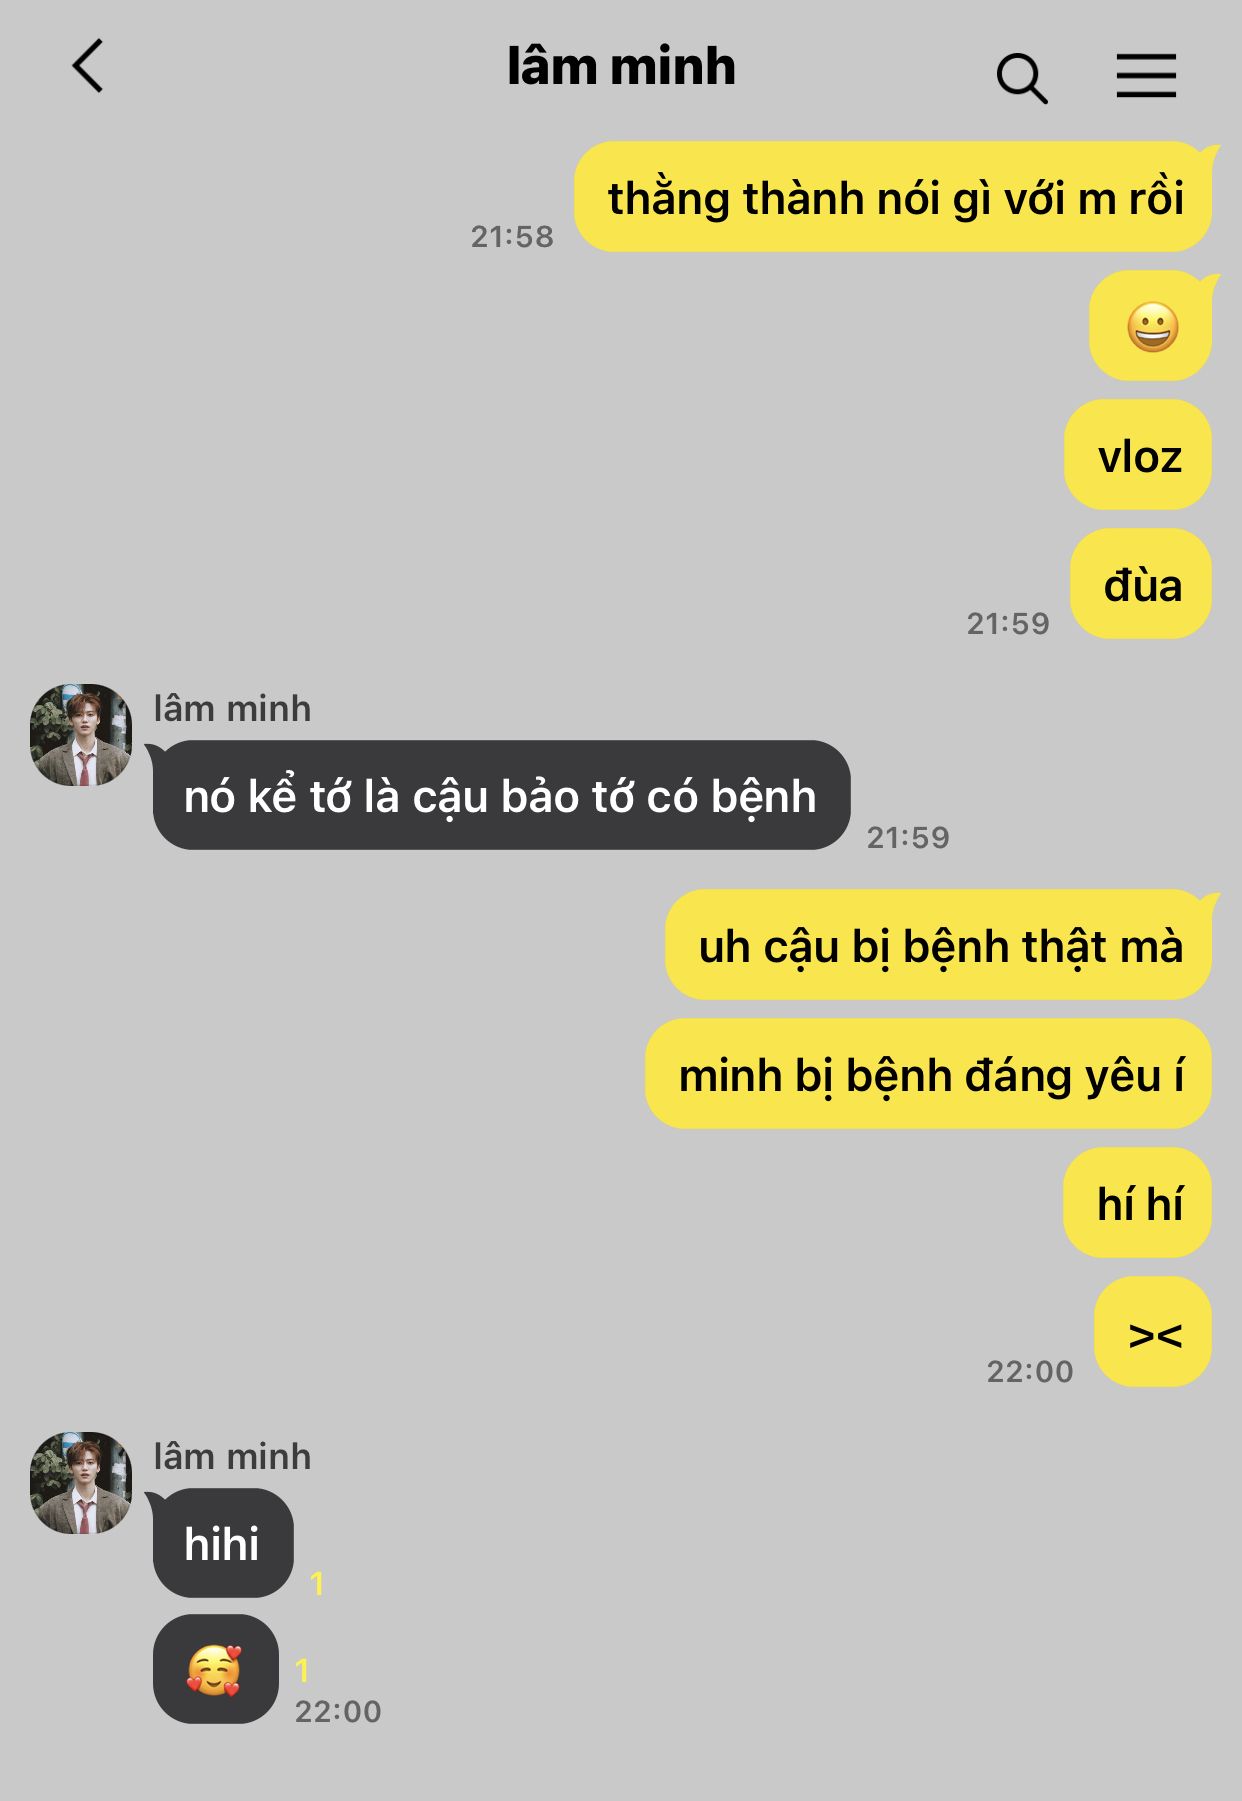
Task: Open the hamburger menu icon
Action: 1146,76
